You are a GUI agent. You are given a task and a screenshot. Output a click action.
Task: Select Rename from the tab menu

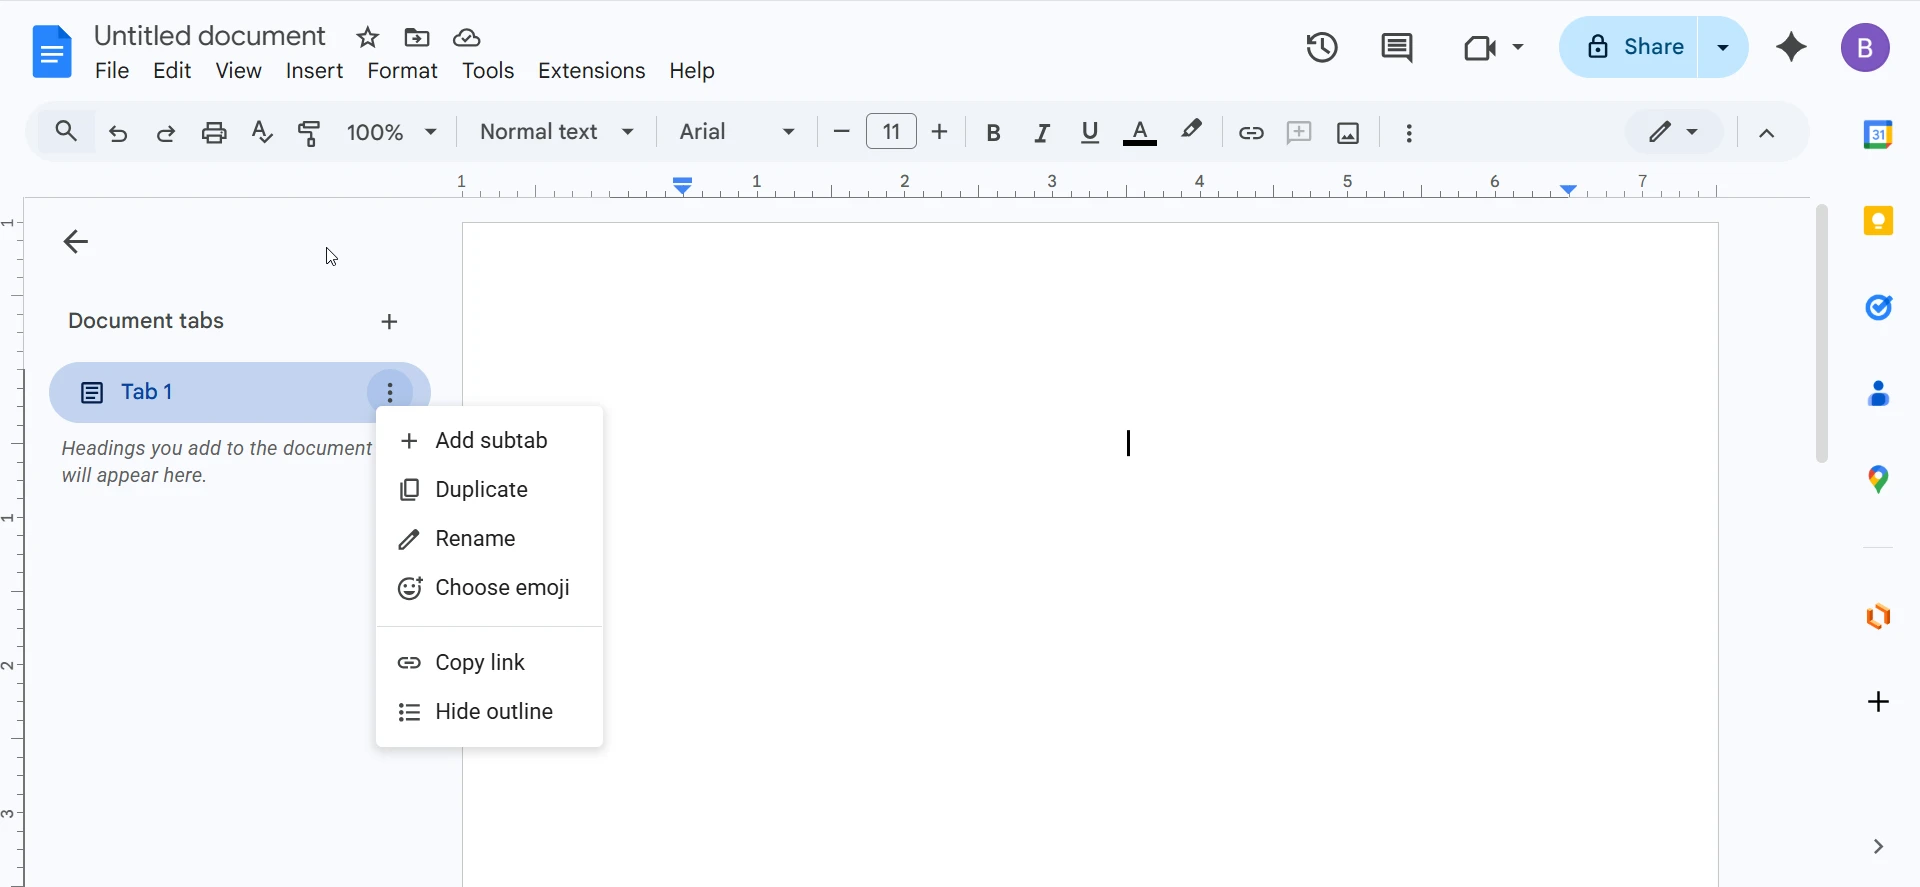pos(475,539)
